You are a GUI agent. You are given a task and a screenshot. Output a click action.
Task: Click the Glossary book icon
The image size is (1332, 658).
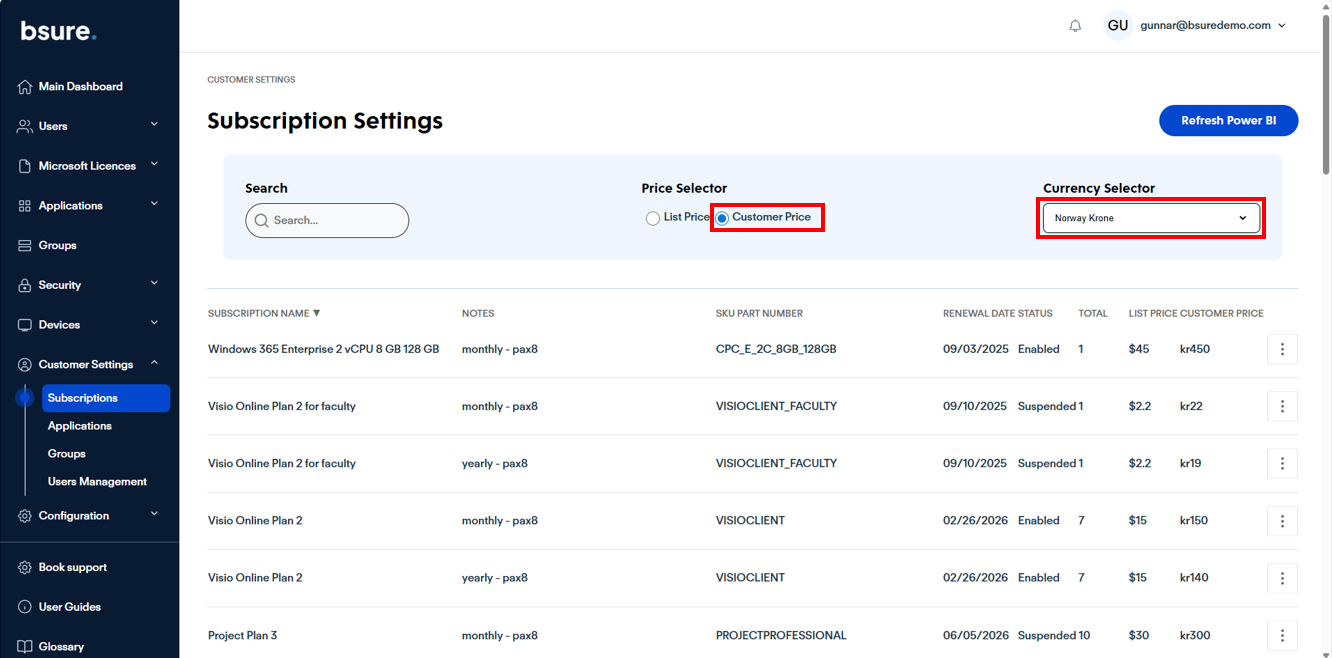pyautogui.click(x=25, y=647)
